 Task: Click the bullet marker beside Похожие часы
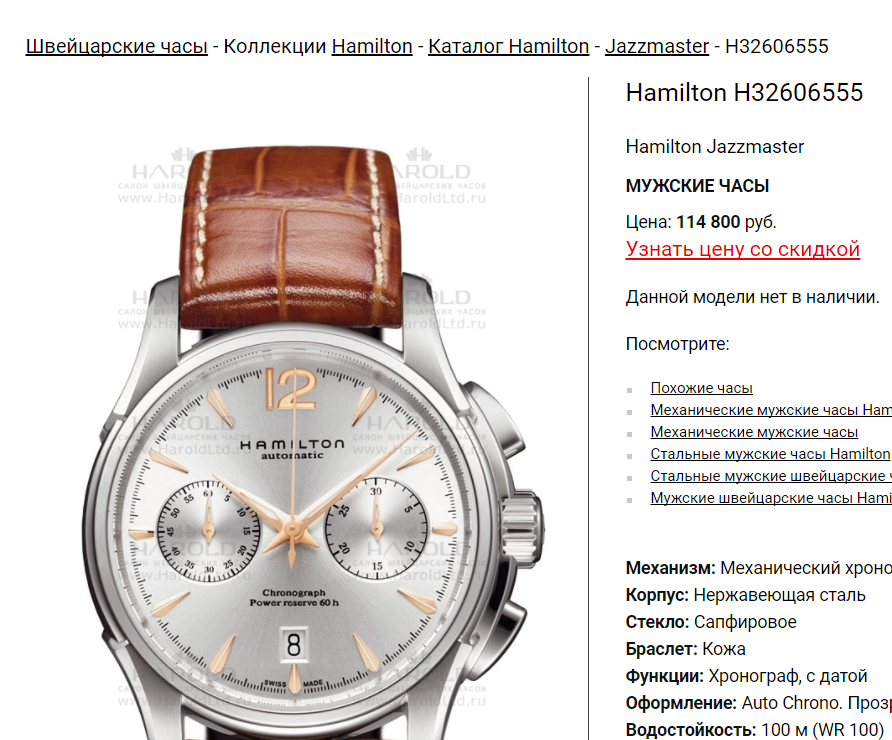click(630, 390)
